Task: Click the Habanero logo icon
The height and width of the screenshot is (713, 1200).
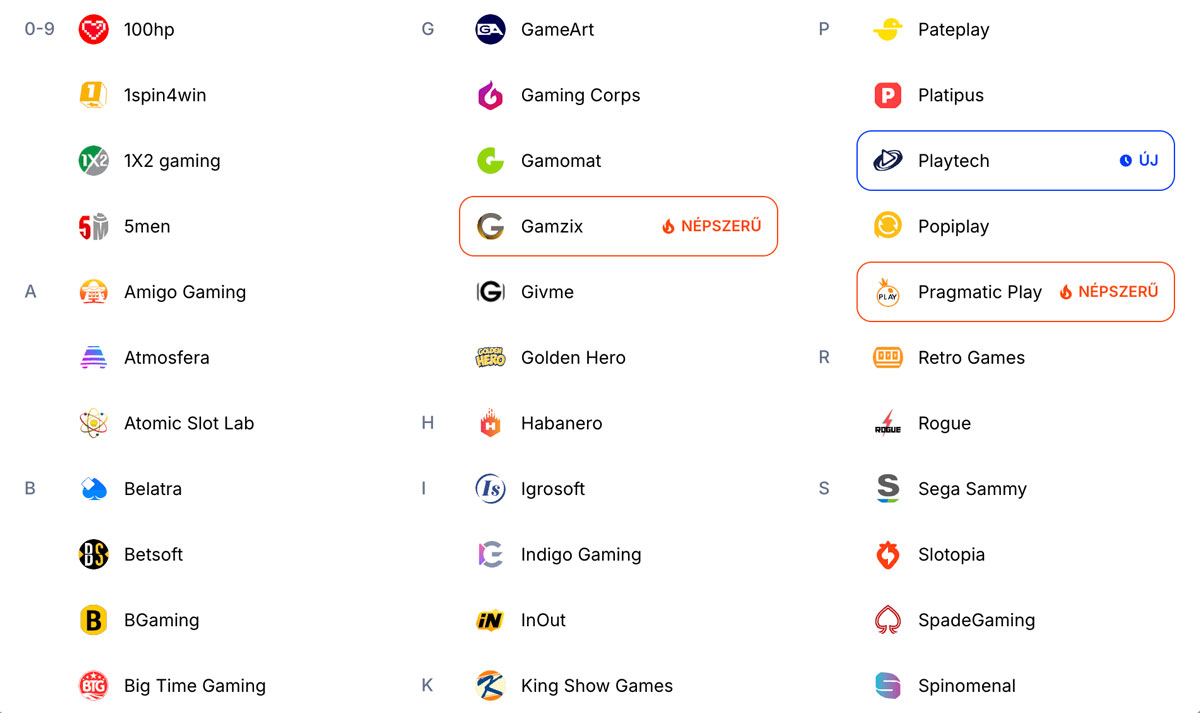Action: [490, 424]
